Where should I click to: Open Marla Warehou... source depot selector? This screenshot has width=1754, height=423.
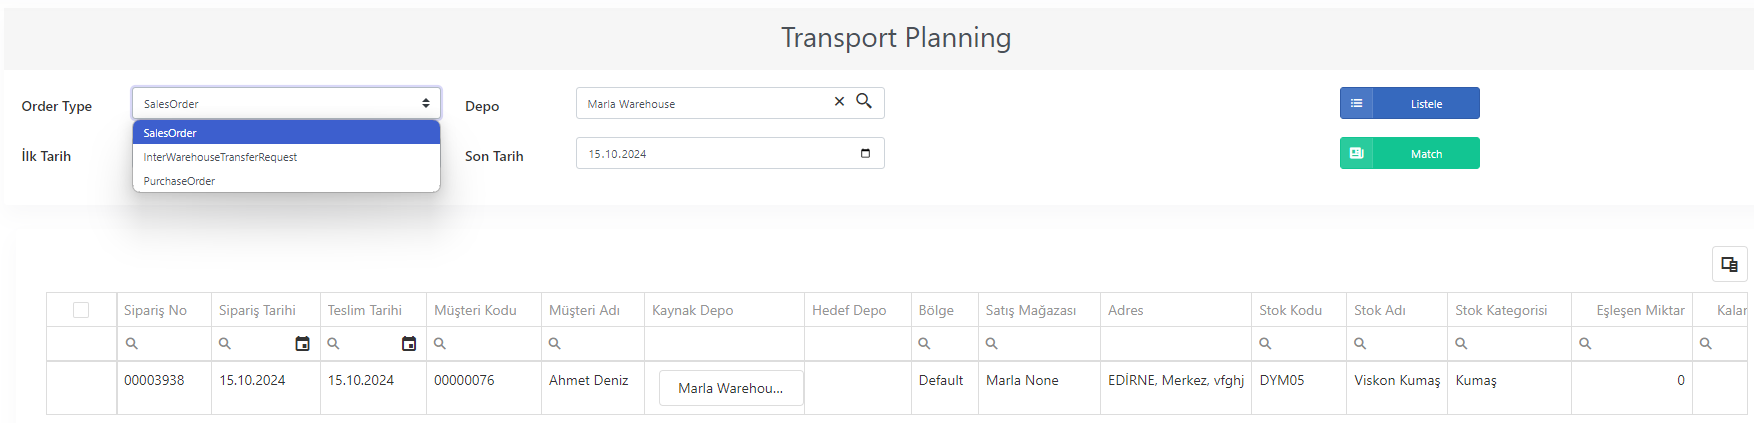[731, 388]
